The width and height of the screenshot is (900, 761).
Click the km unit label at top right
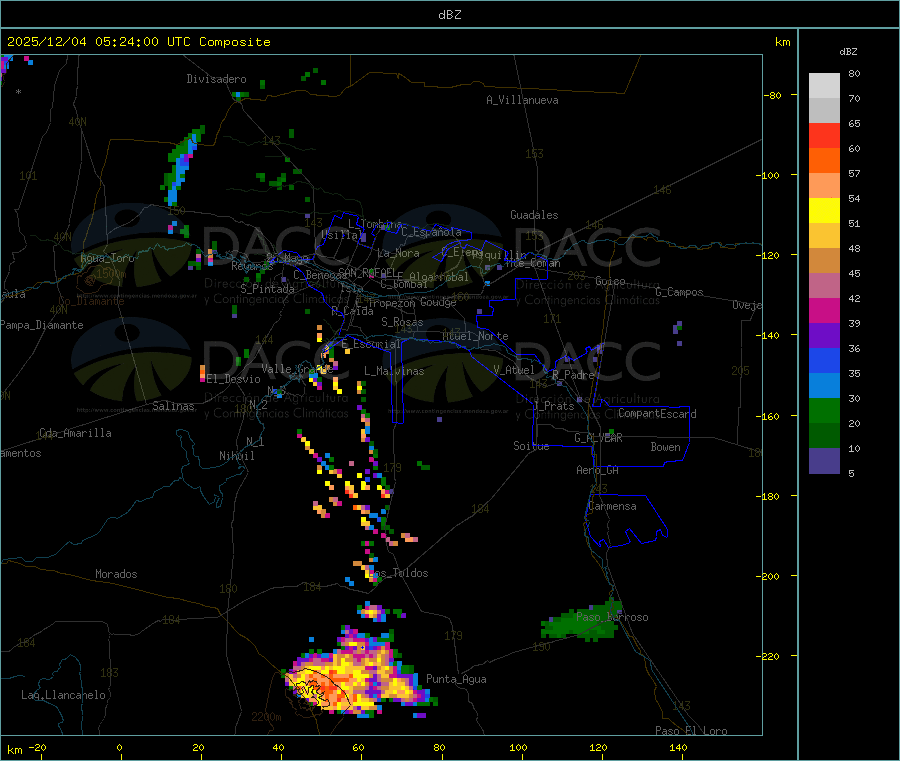(x=782, y=42)
